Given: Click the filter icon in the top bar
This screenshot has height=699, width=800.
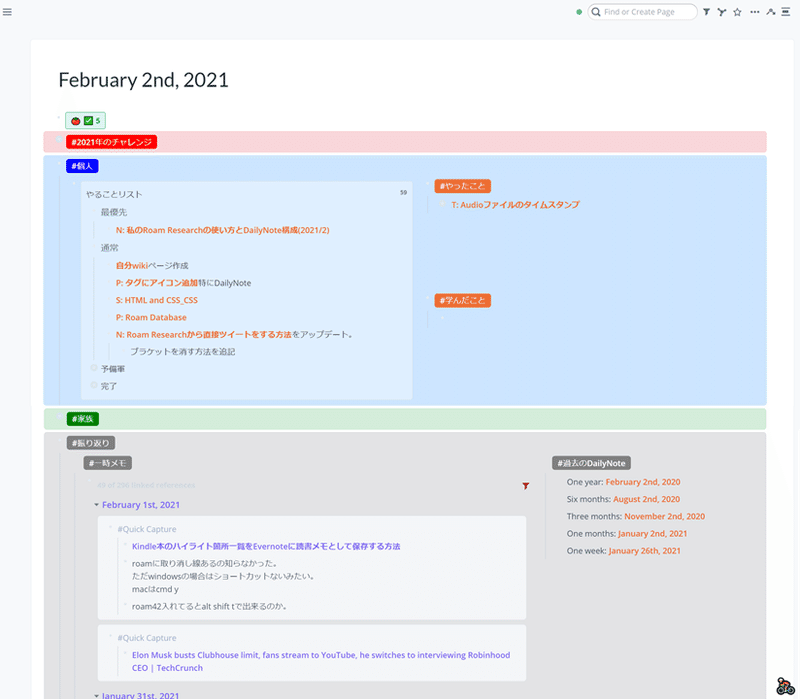Looking at the screenshot, I should tap(707, 11).
